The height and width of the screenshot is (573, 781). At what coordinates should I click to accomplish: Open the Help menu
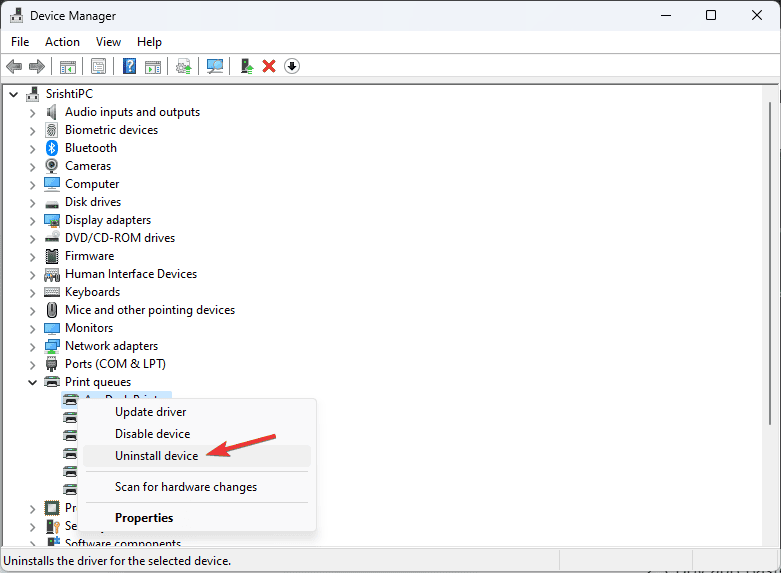(149, 42)
